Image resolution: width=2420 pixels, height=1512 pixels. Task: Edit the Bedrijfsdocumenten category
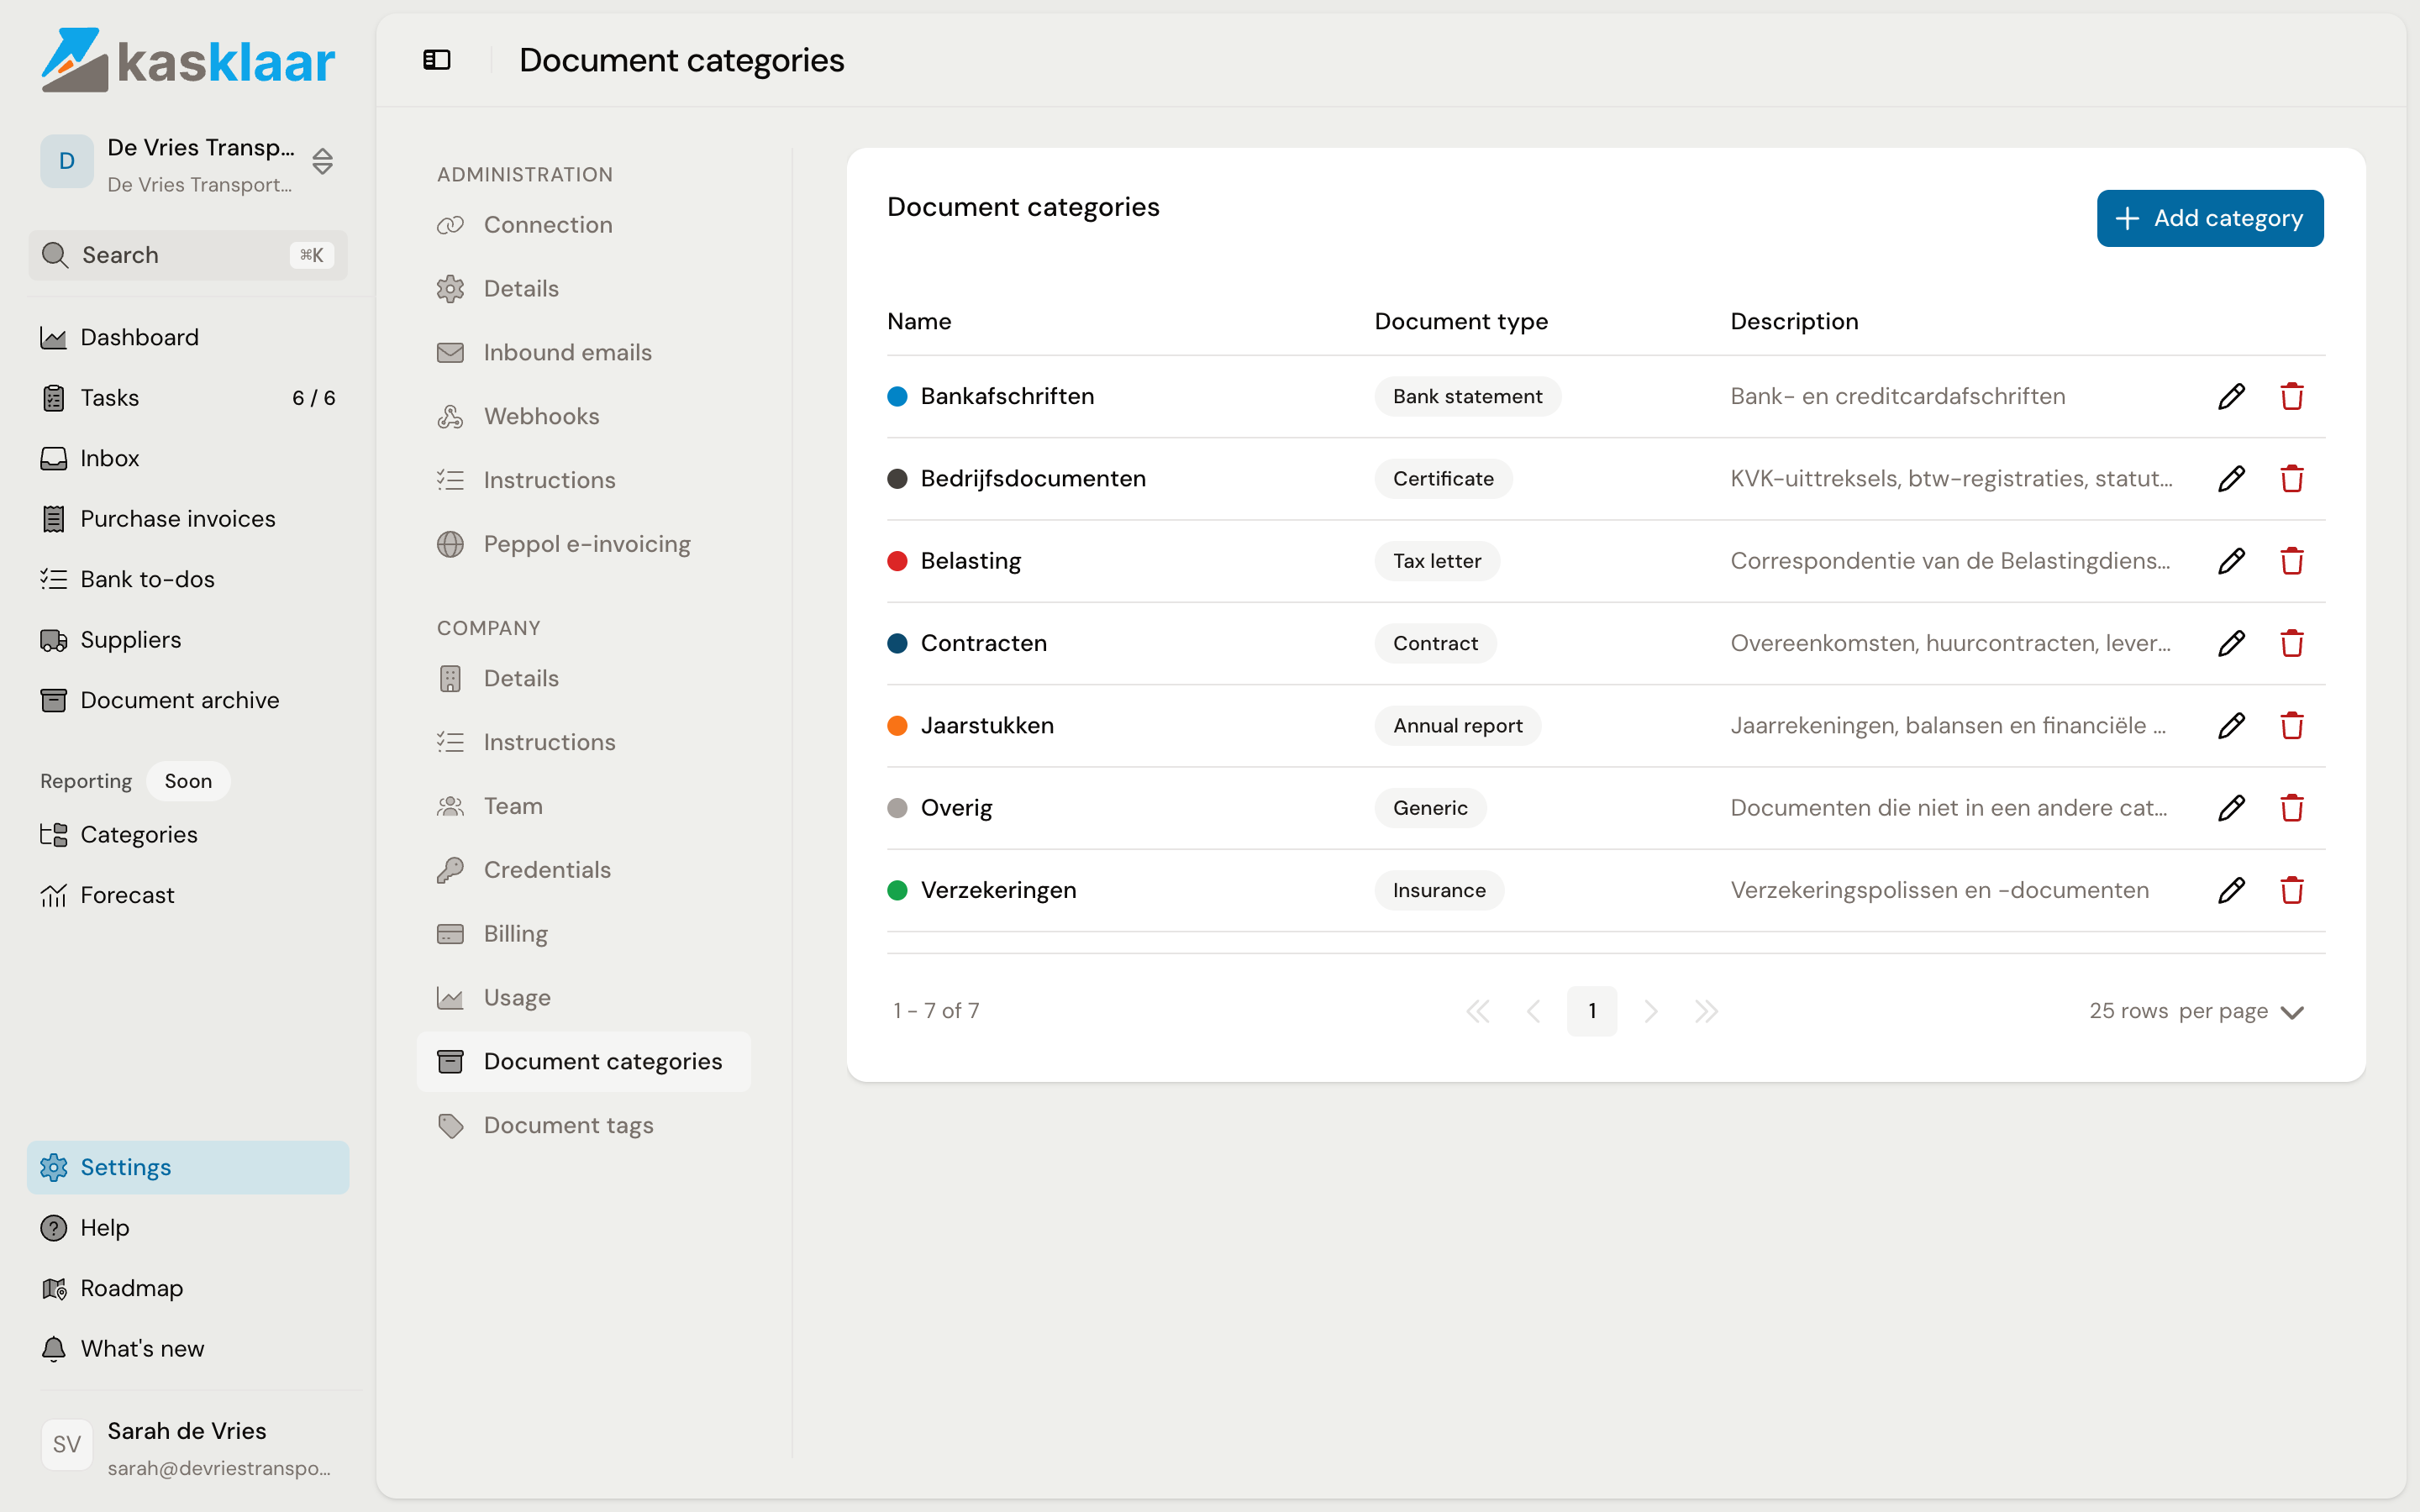tap(2231, 478)
